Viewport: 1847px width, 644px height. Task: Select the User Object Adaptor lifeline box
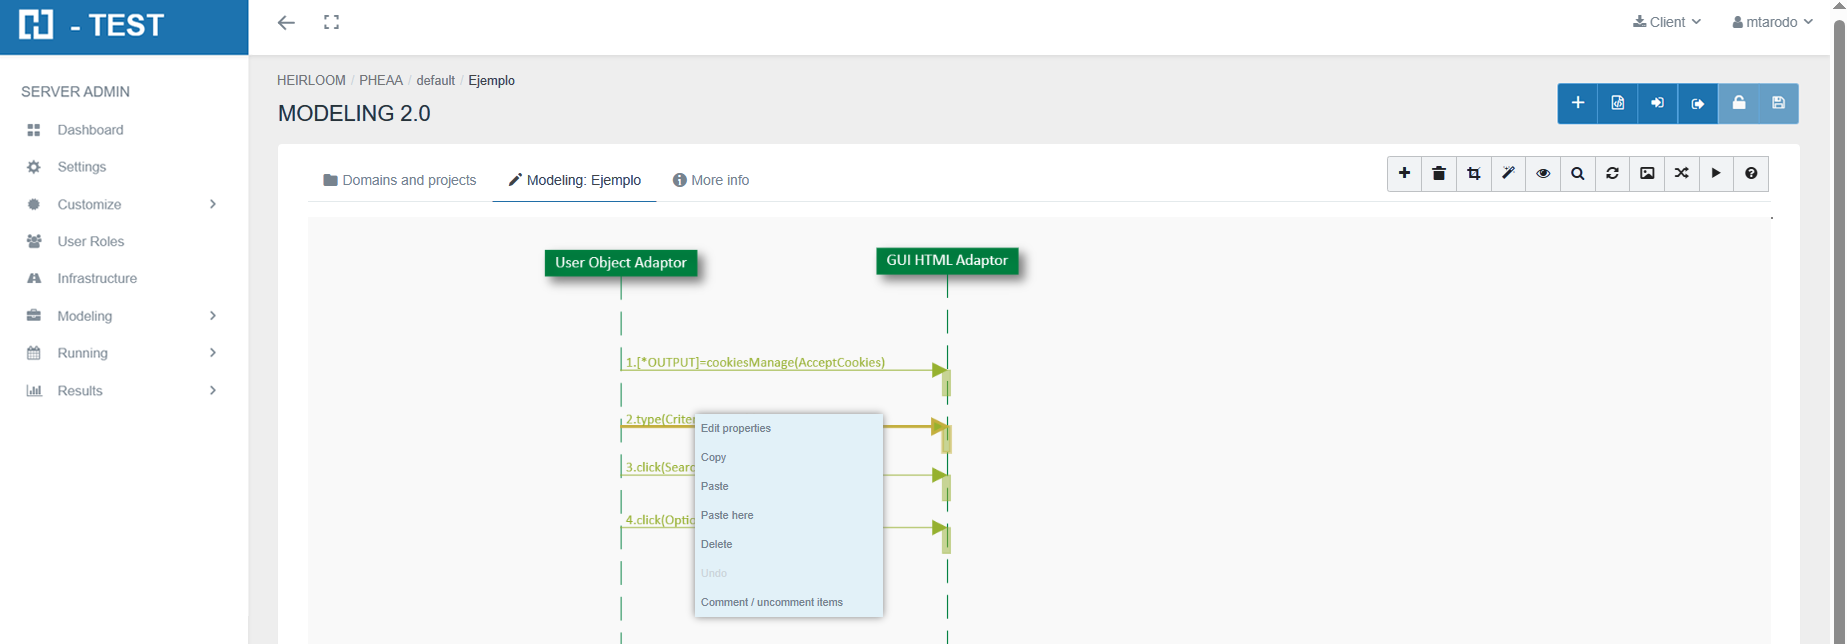(x=621, y=263)
